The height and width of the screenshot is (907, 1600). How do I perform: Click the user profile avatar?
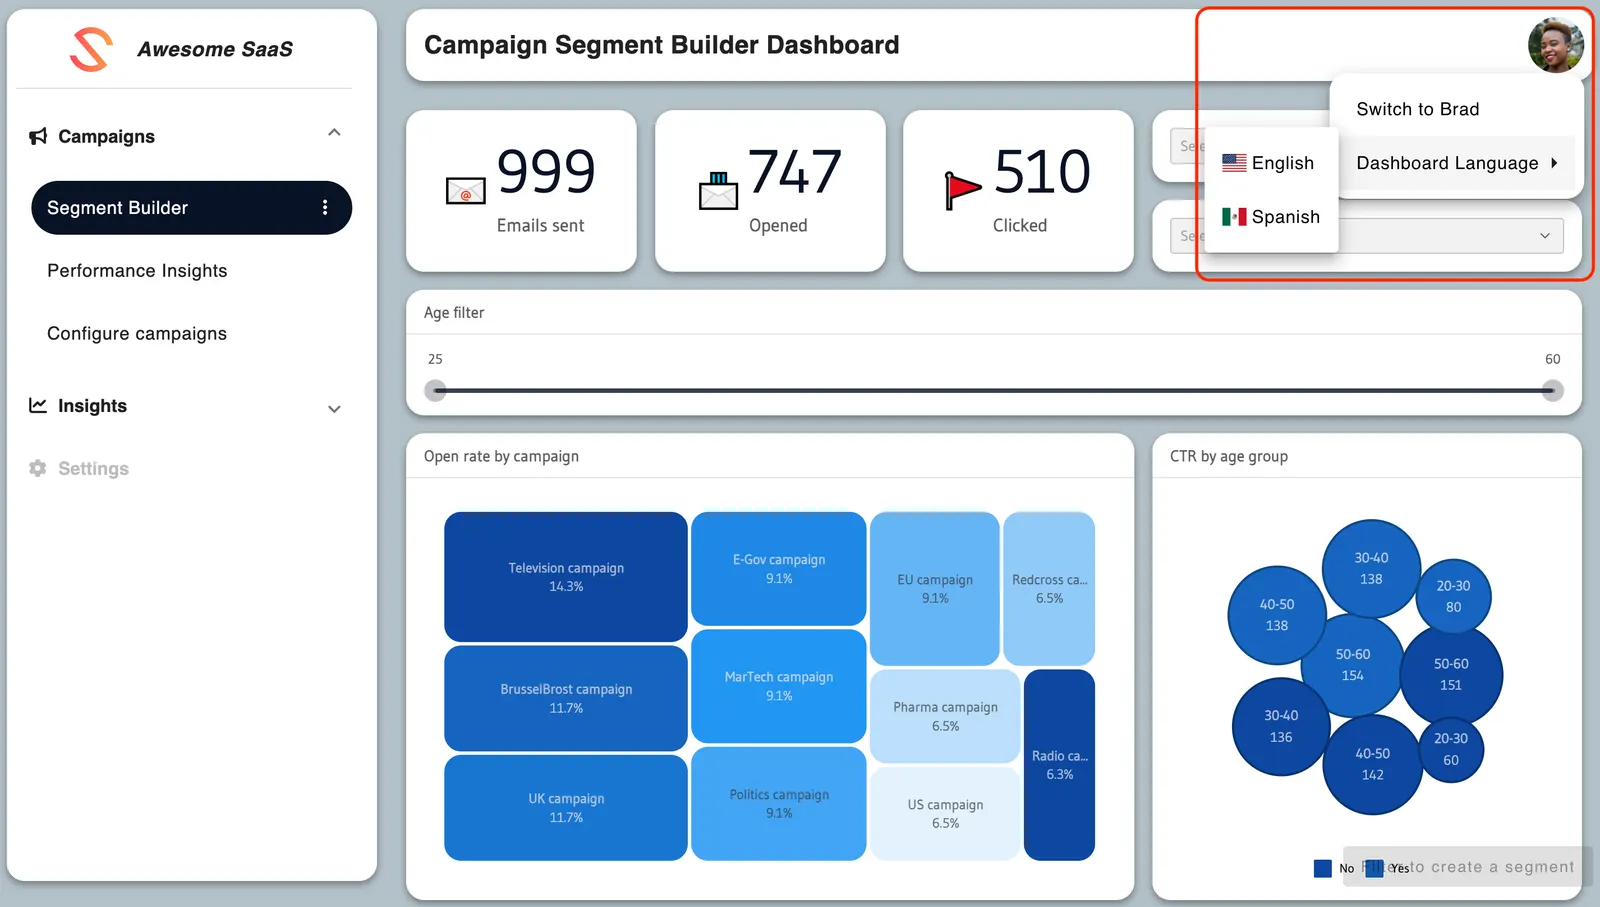coord(1555,45)
